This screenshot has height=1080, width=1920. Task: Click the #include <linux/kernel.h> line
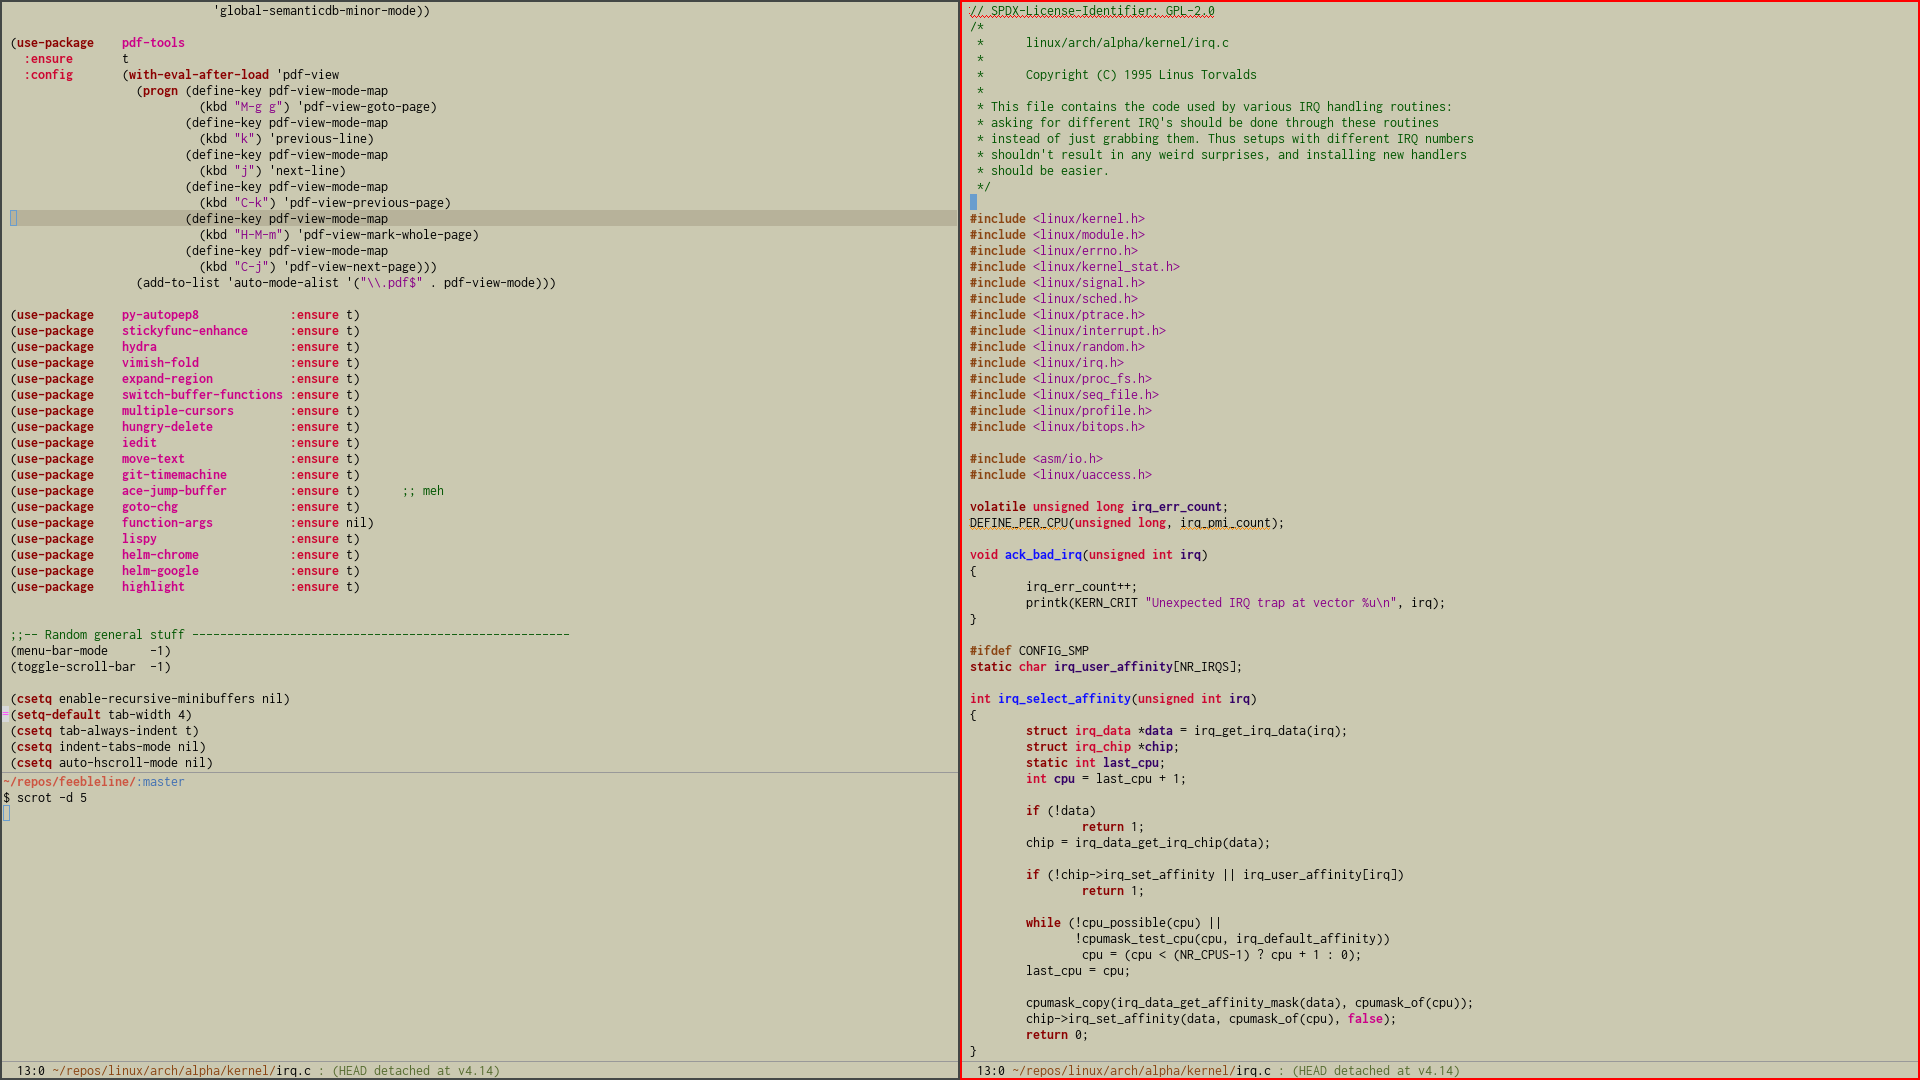pyautogui.click(x=1056, y=219)
